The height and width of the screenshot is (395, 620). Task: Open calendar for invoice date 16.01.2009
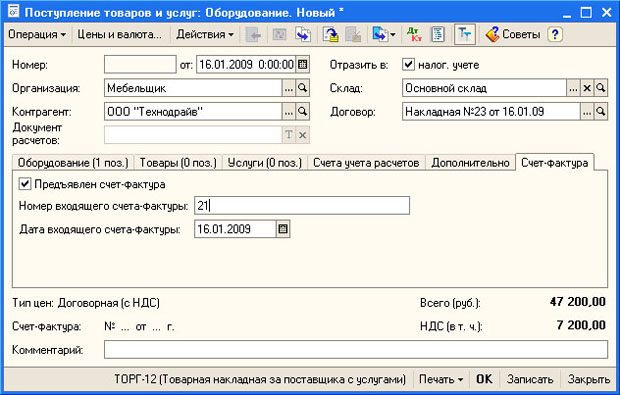[283, 229]
